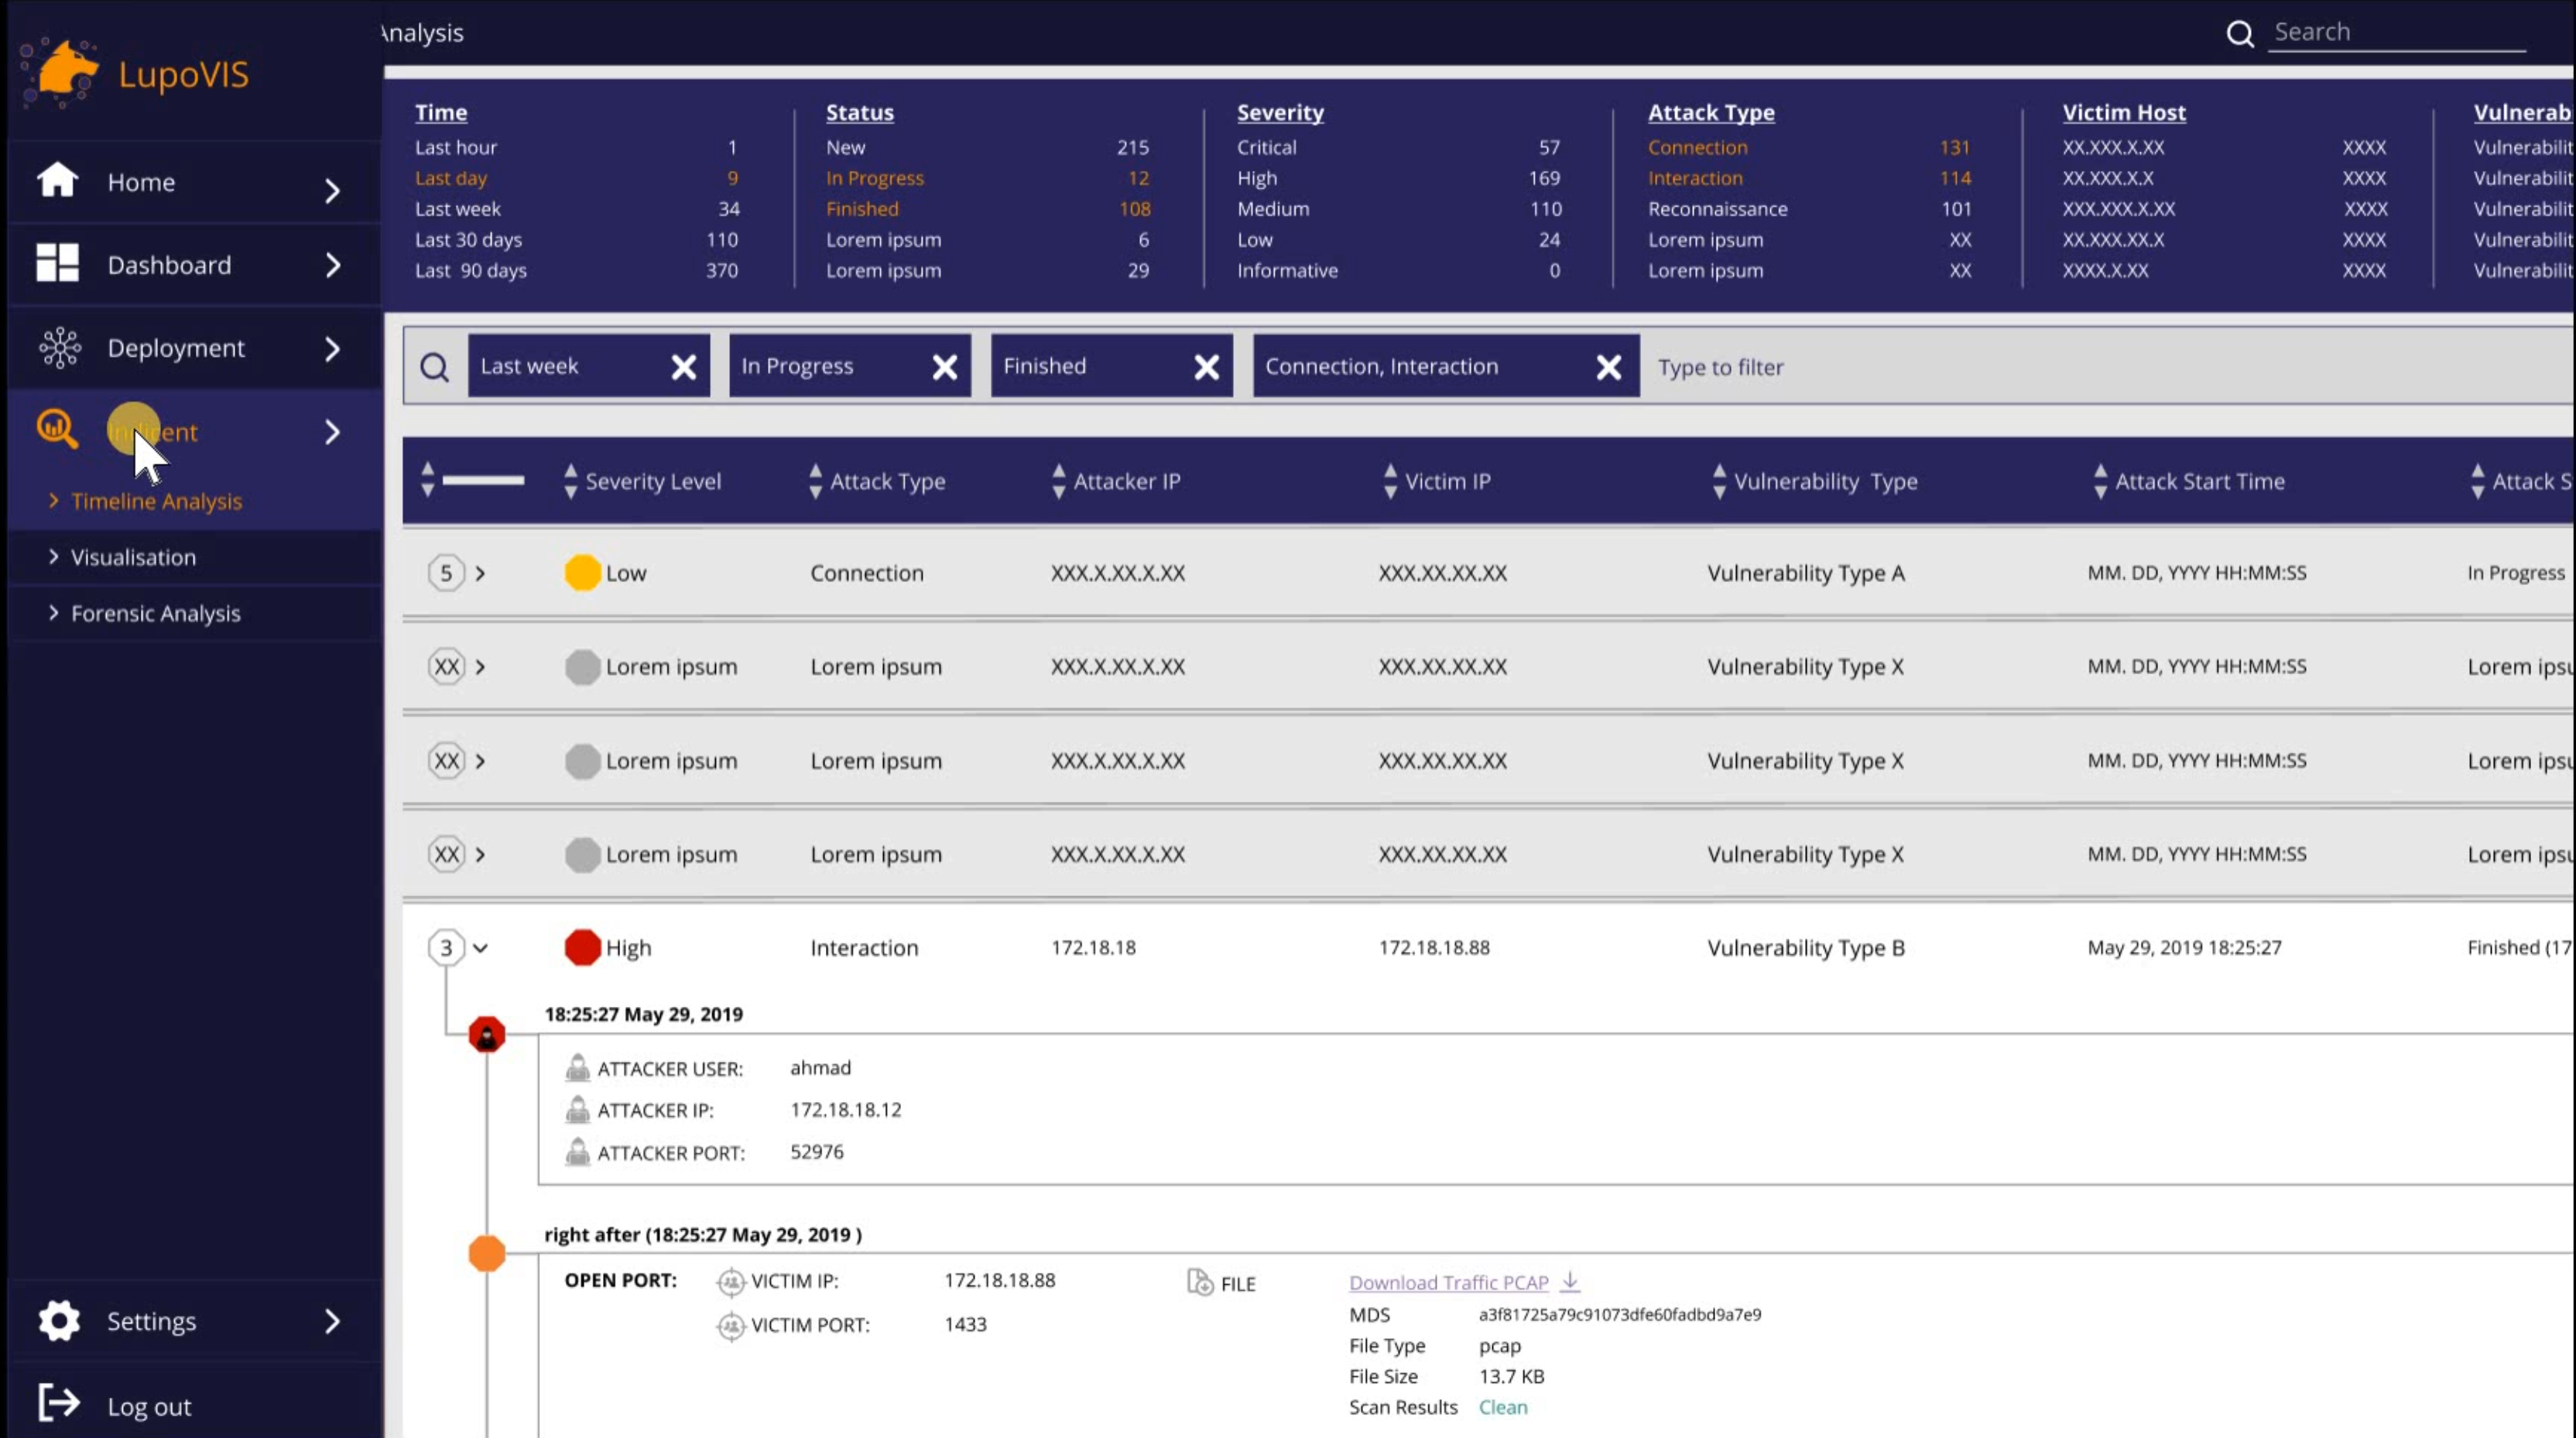2576x1438 pixels.
Task: Click the Deployment network icon
Action: [x=59, y=348]
